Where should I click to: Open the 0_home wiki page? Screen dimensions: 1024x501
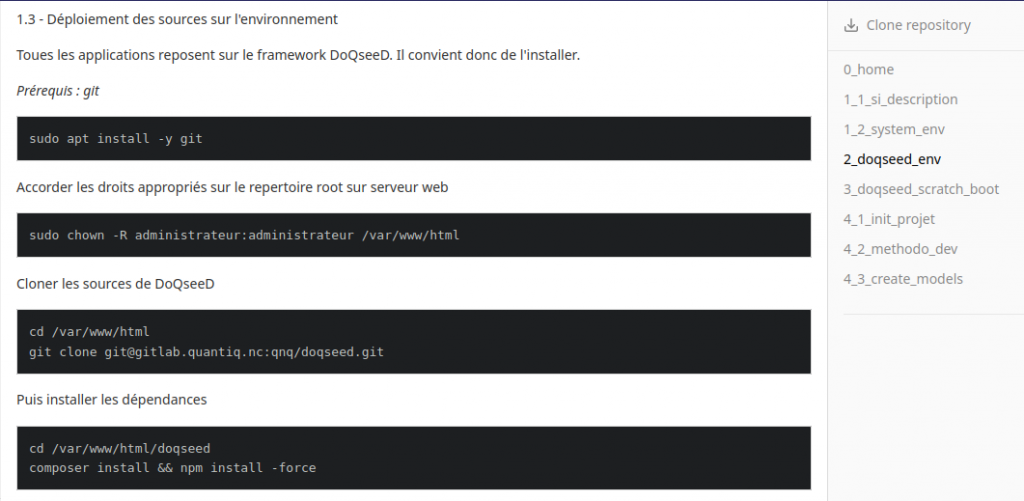pos(868,69)
